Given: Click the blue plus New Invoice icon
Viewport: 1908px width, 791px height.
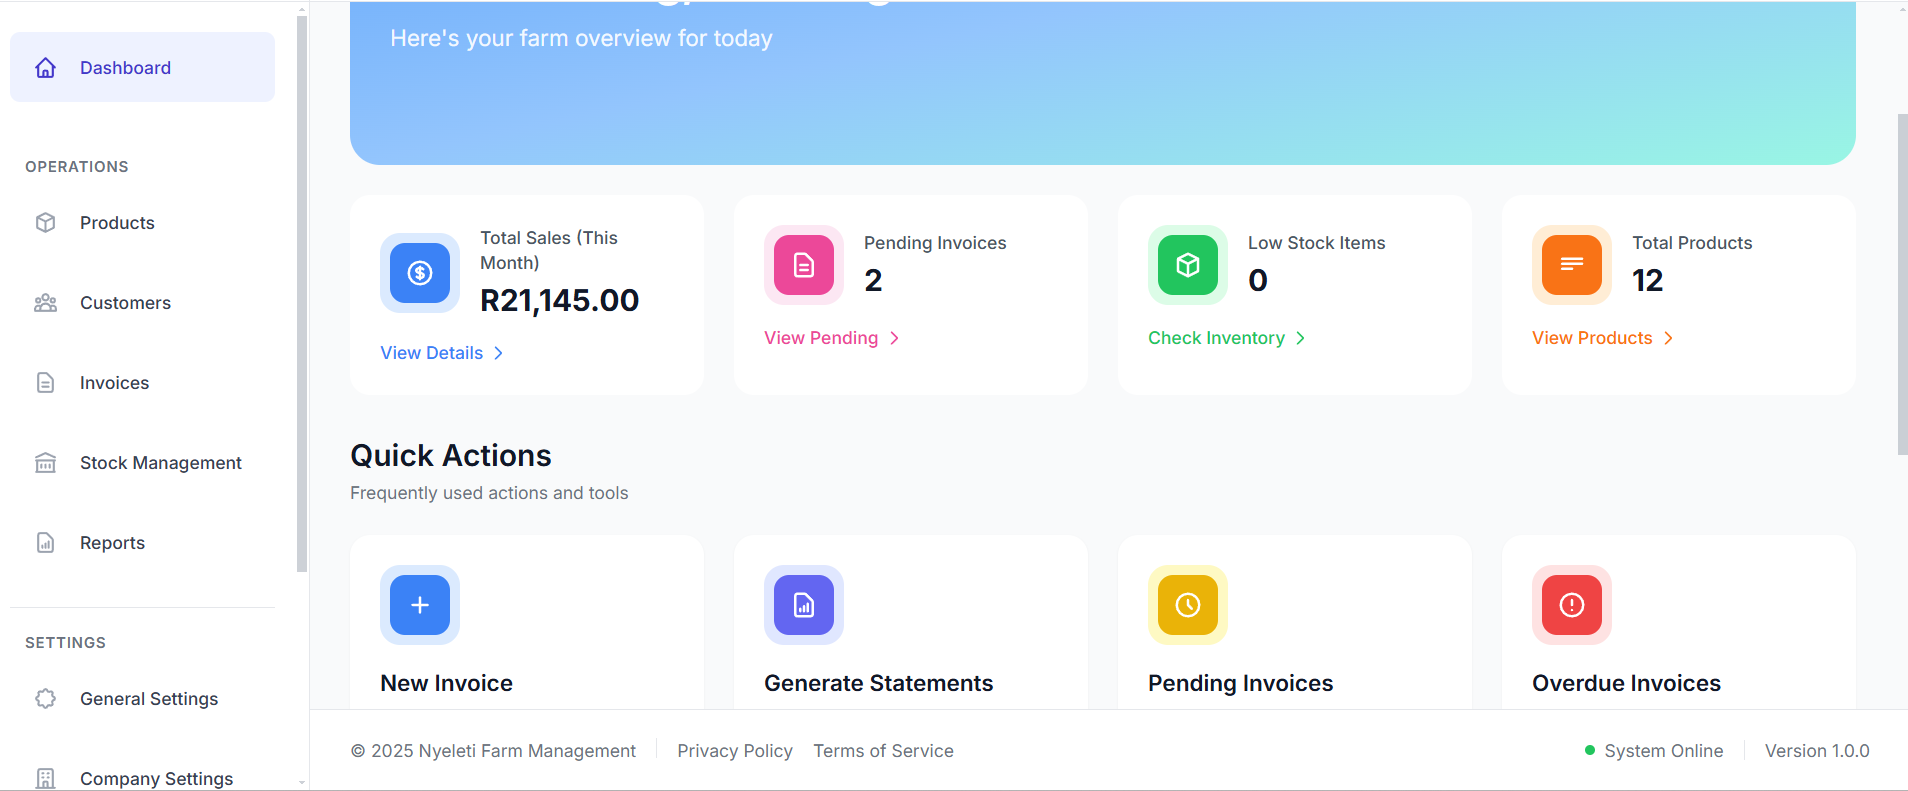Looking at the screenshot, I should click(420, 605).
